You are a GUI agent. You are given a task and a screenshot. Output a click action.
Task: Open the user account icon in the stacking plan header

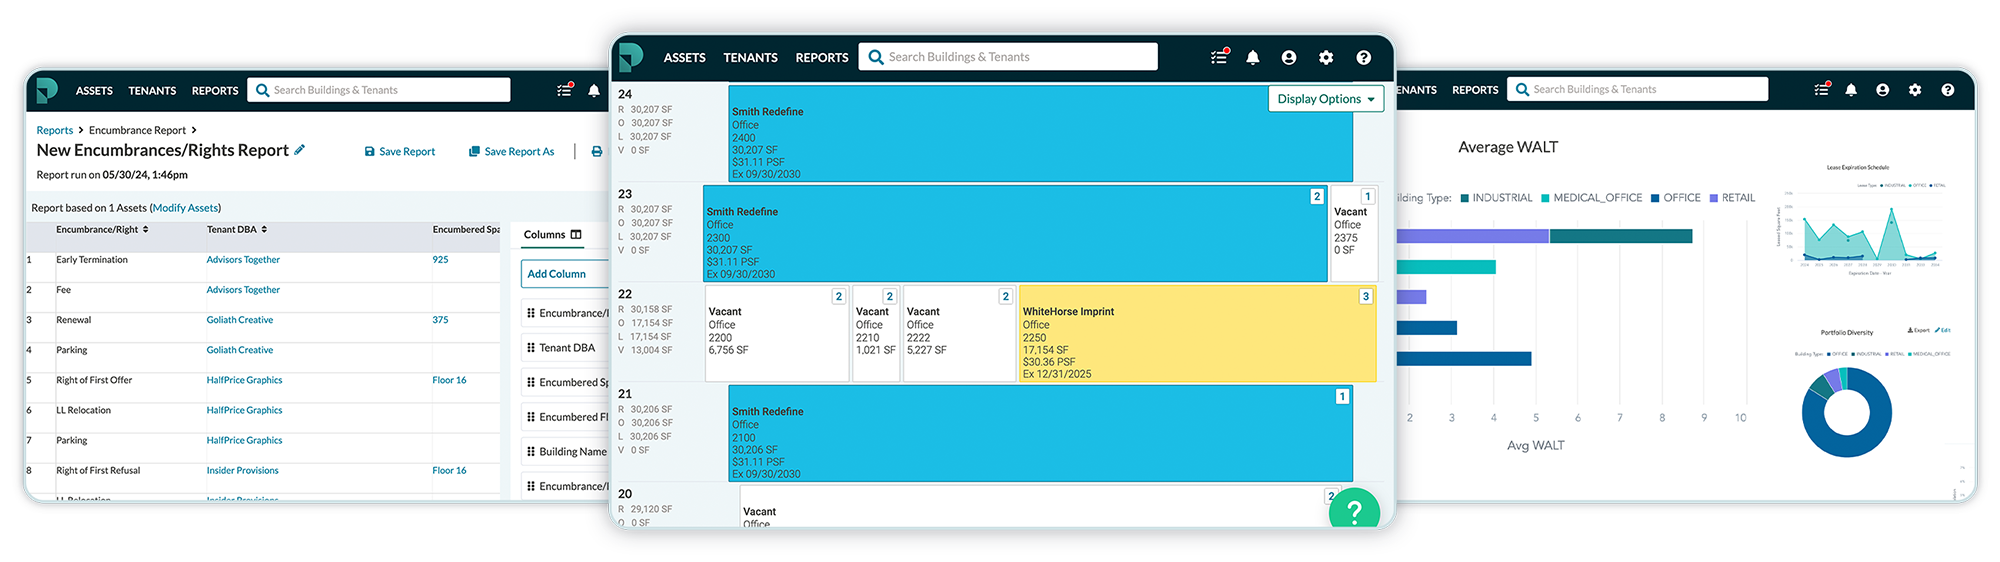tap(1289, 58)
